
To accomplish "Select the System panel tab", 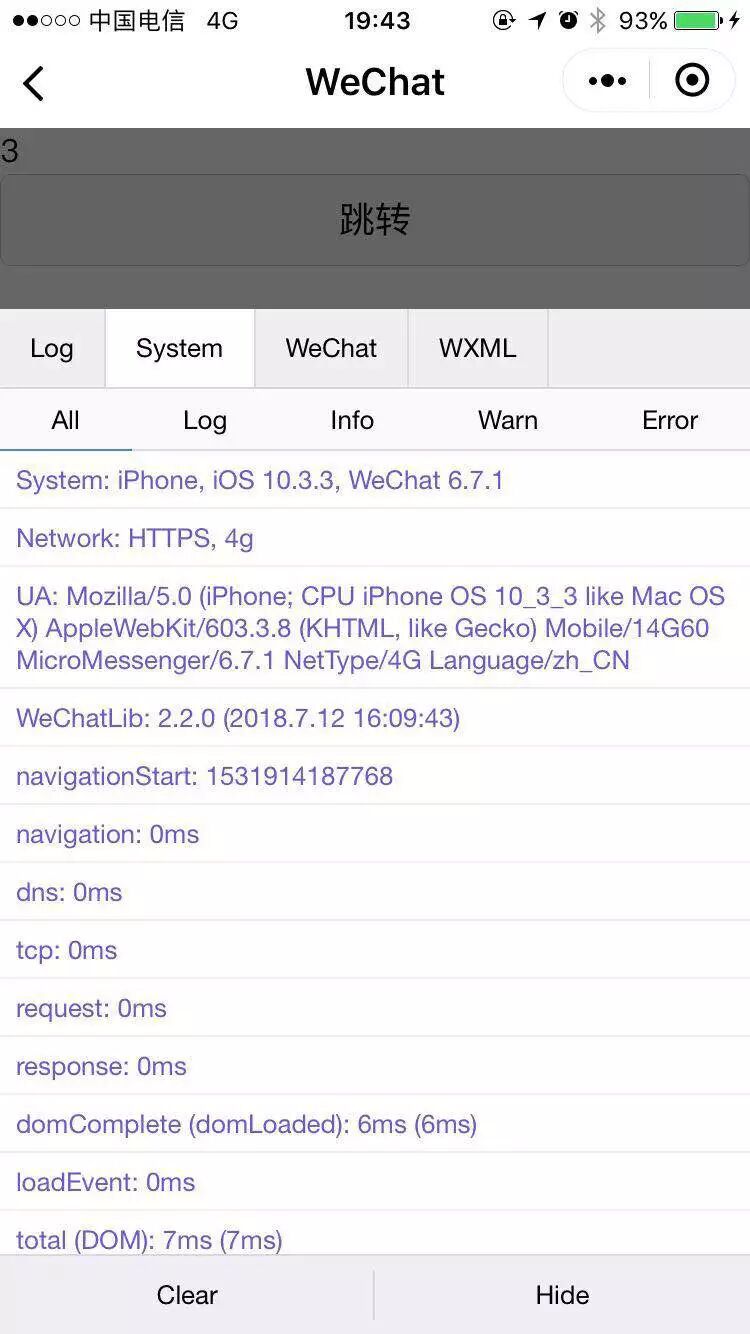I will (x=179, y=348).
